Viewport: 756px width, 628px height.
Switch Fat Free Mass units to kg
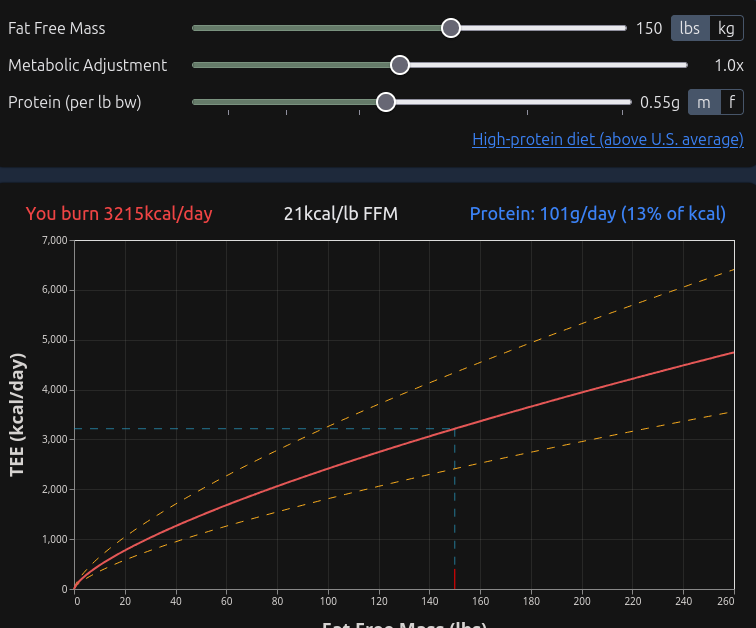click(x=726, y=28)
